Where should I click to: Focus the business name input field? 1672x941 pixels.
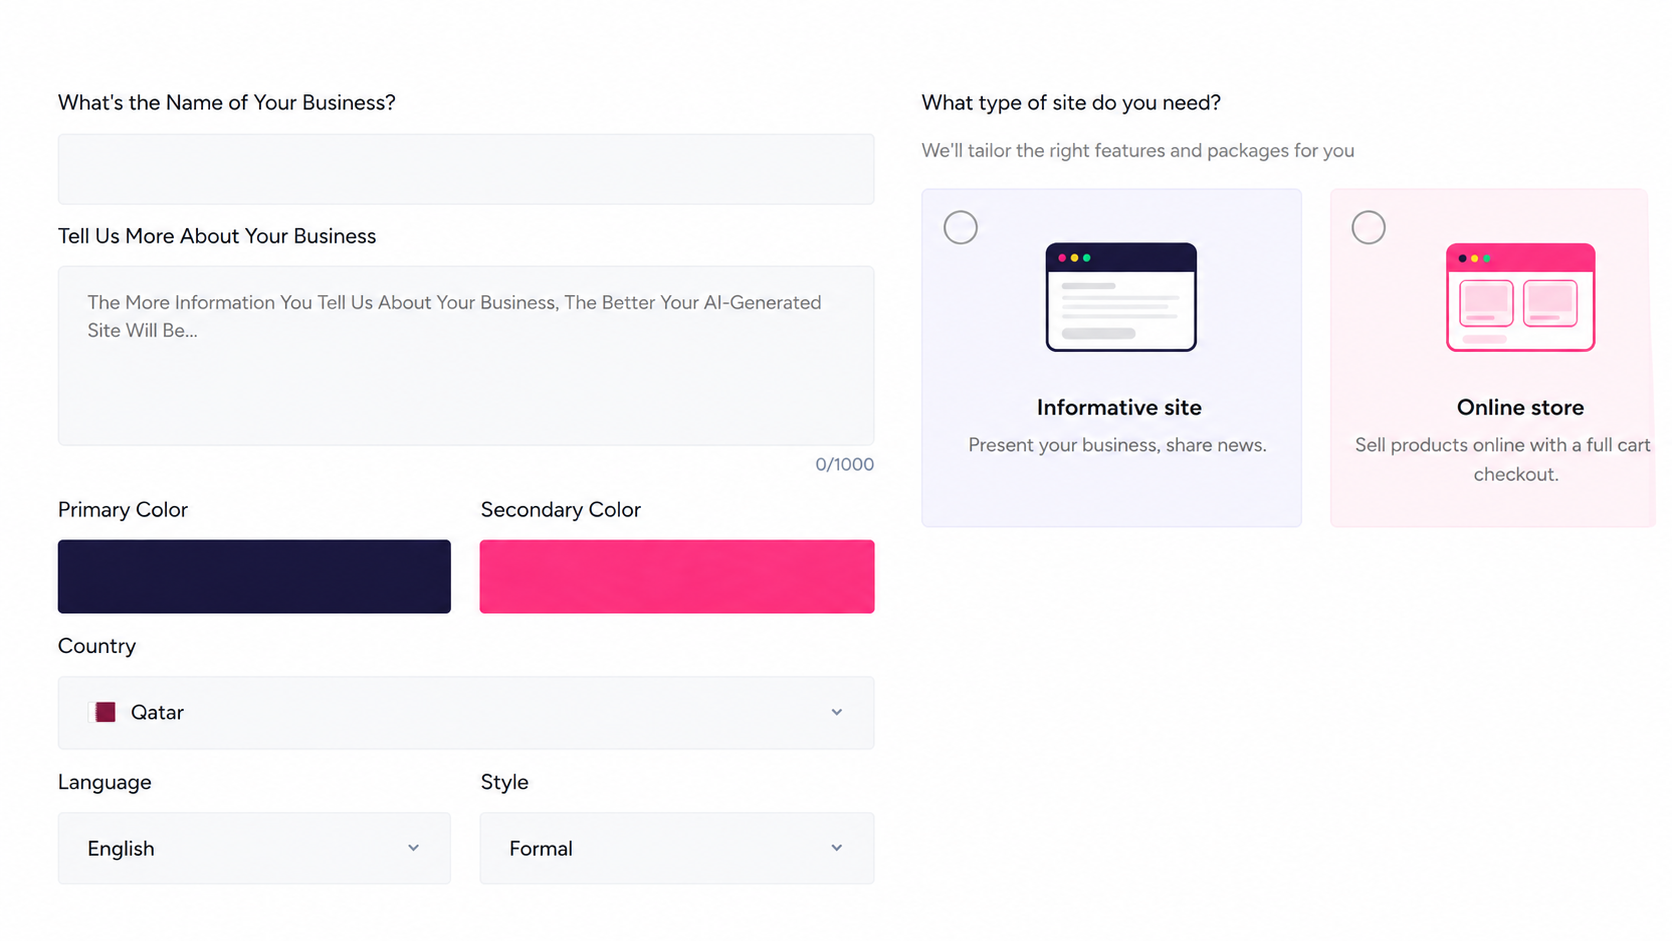pyautogui.click(x=466, y=169)
